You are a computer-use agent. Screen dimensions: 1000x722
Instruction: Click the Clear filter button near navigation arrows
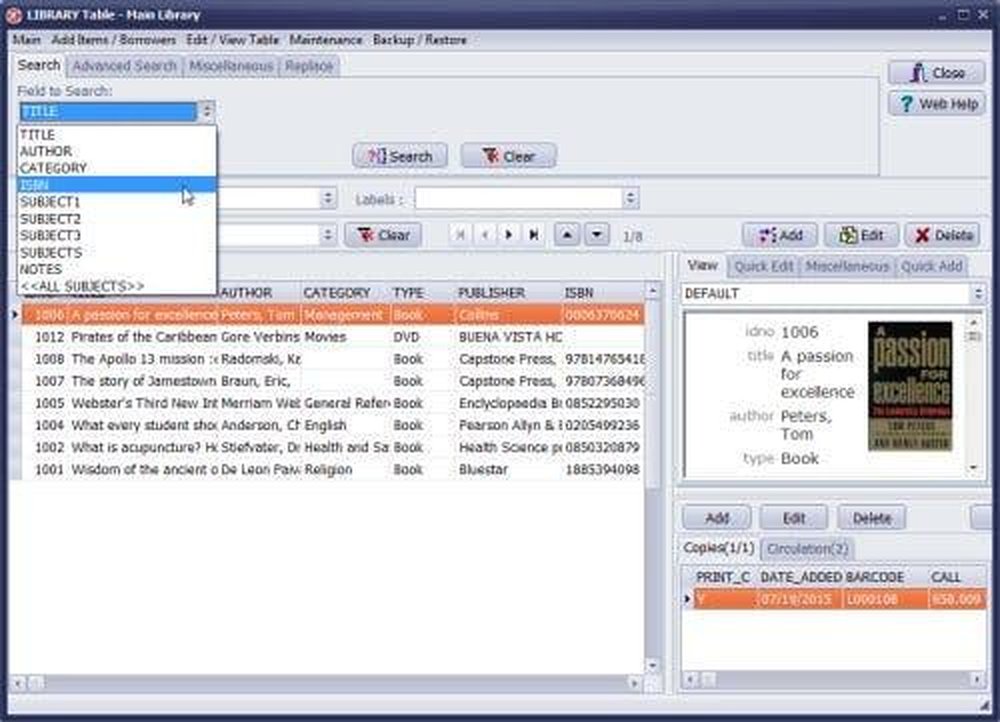click(x=383, y=235)
